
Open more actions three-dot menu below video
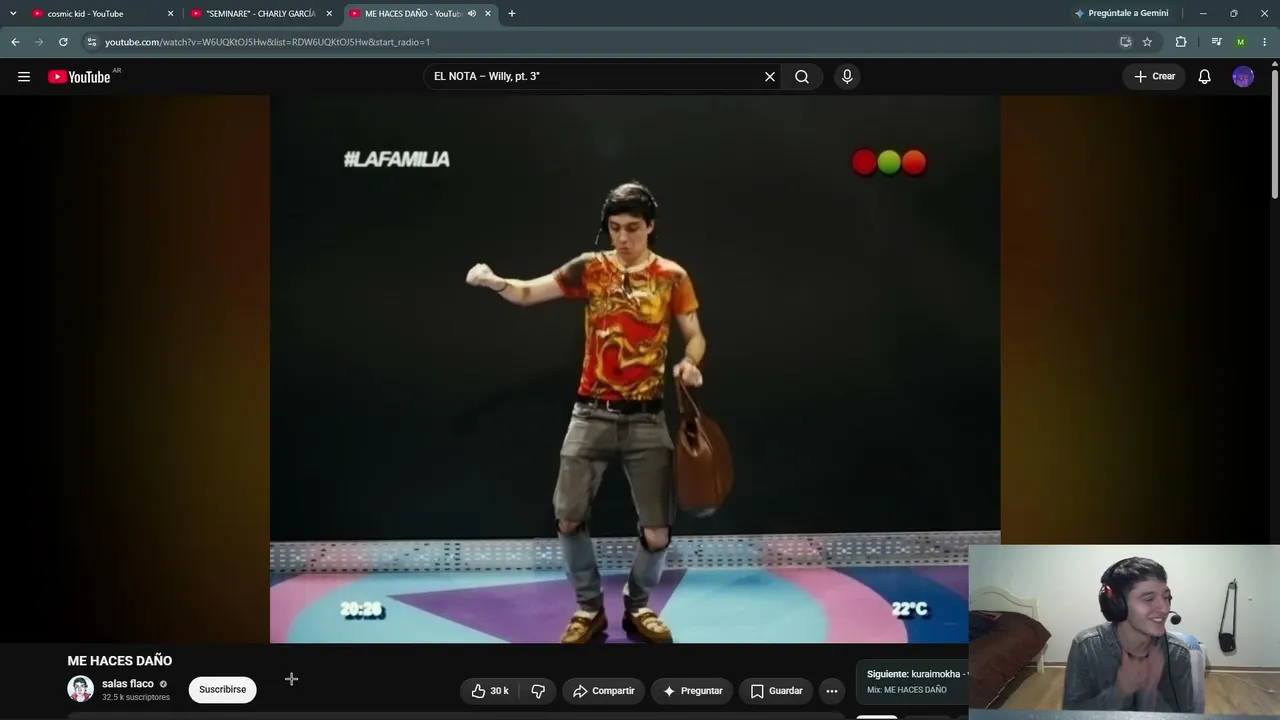pyautogui.click(x=831, y=691)
